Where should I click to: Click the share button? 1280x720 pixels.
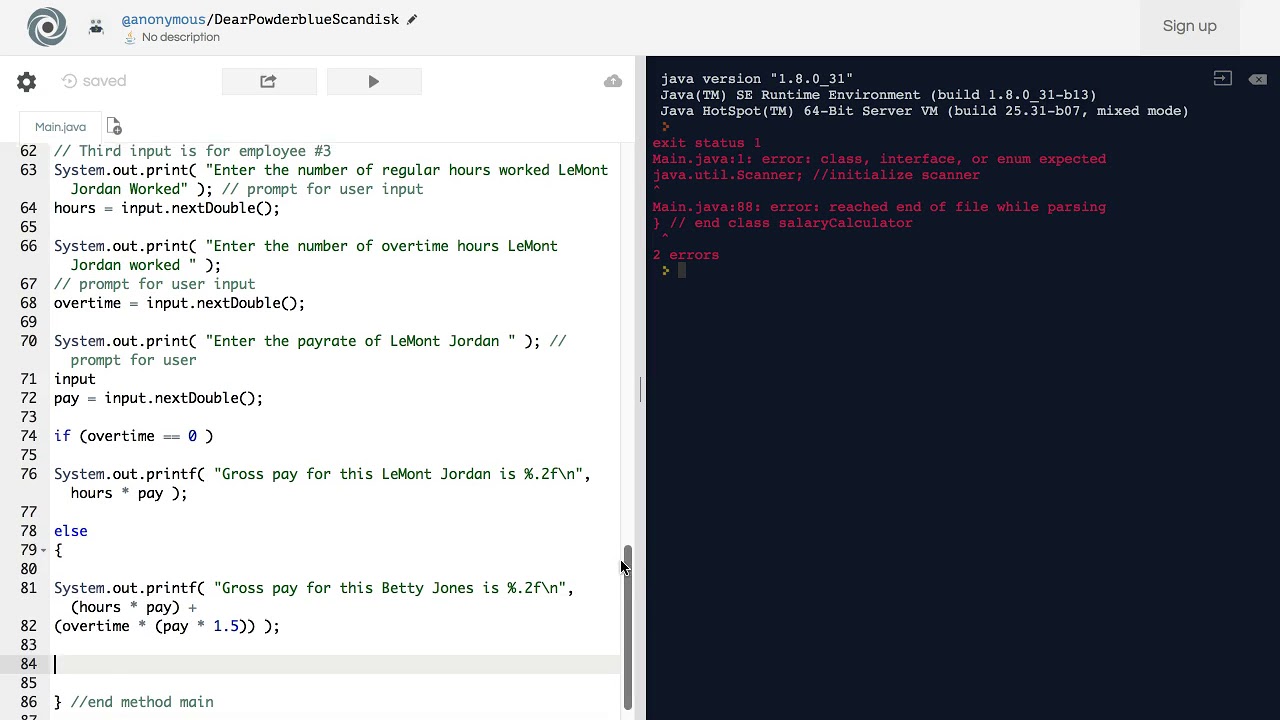269,81
